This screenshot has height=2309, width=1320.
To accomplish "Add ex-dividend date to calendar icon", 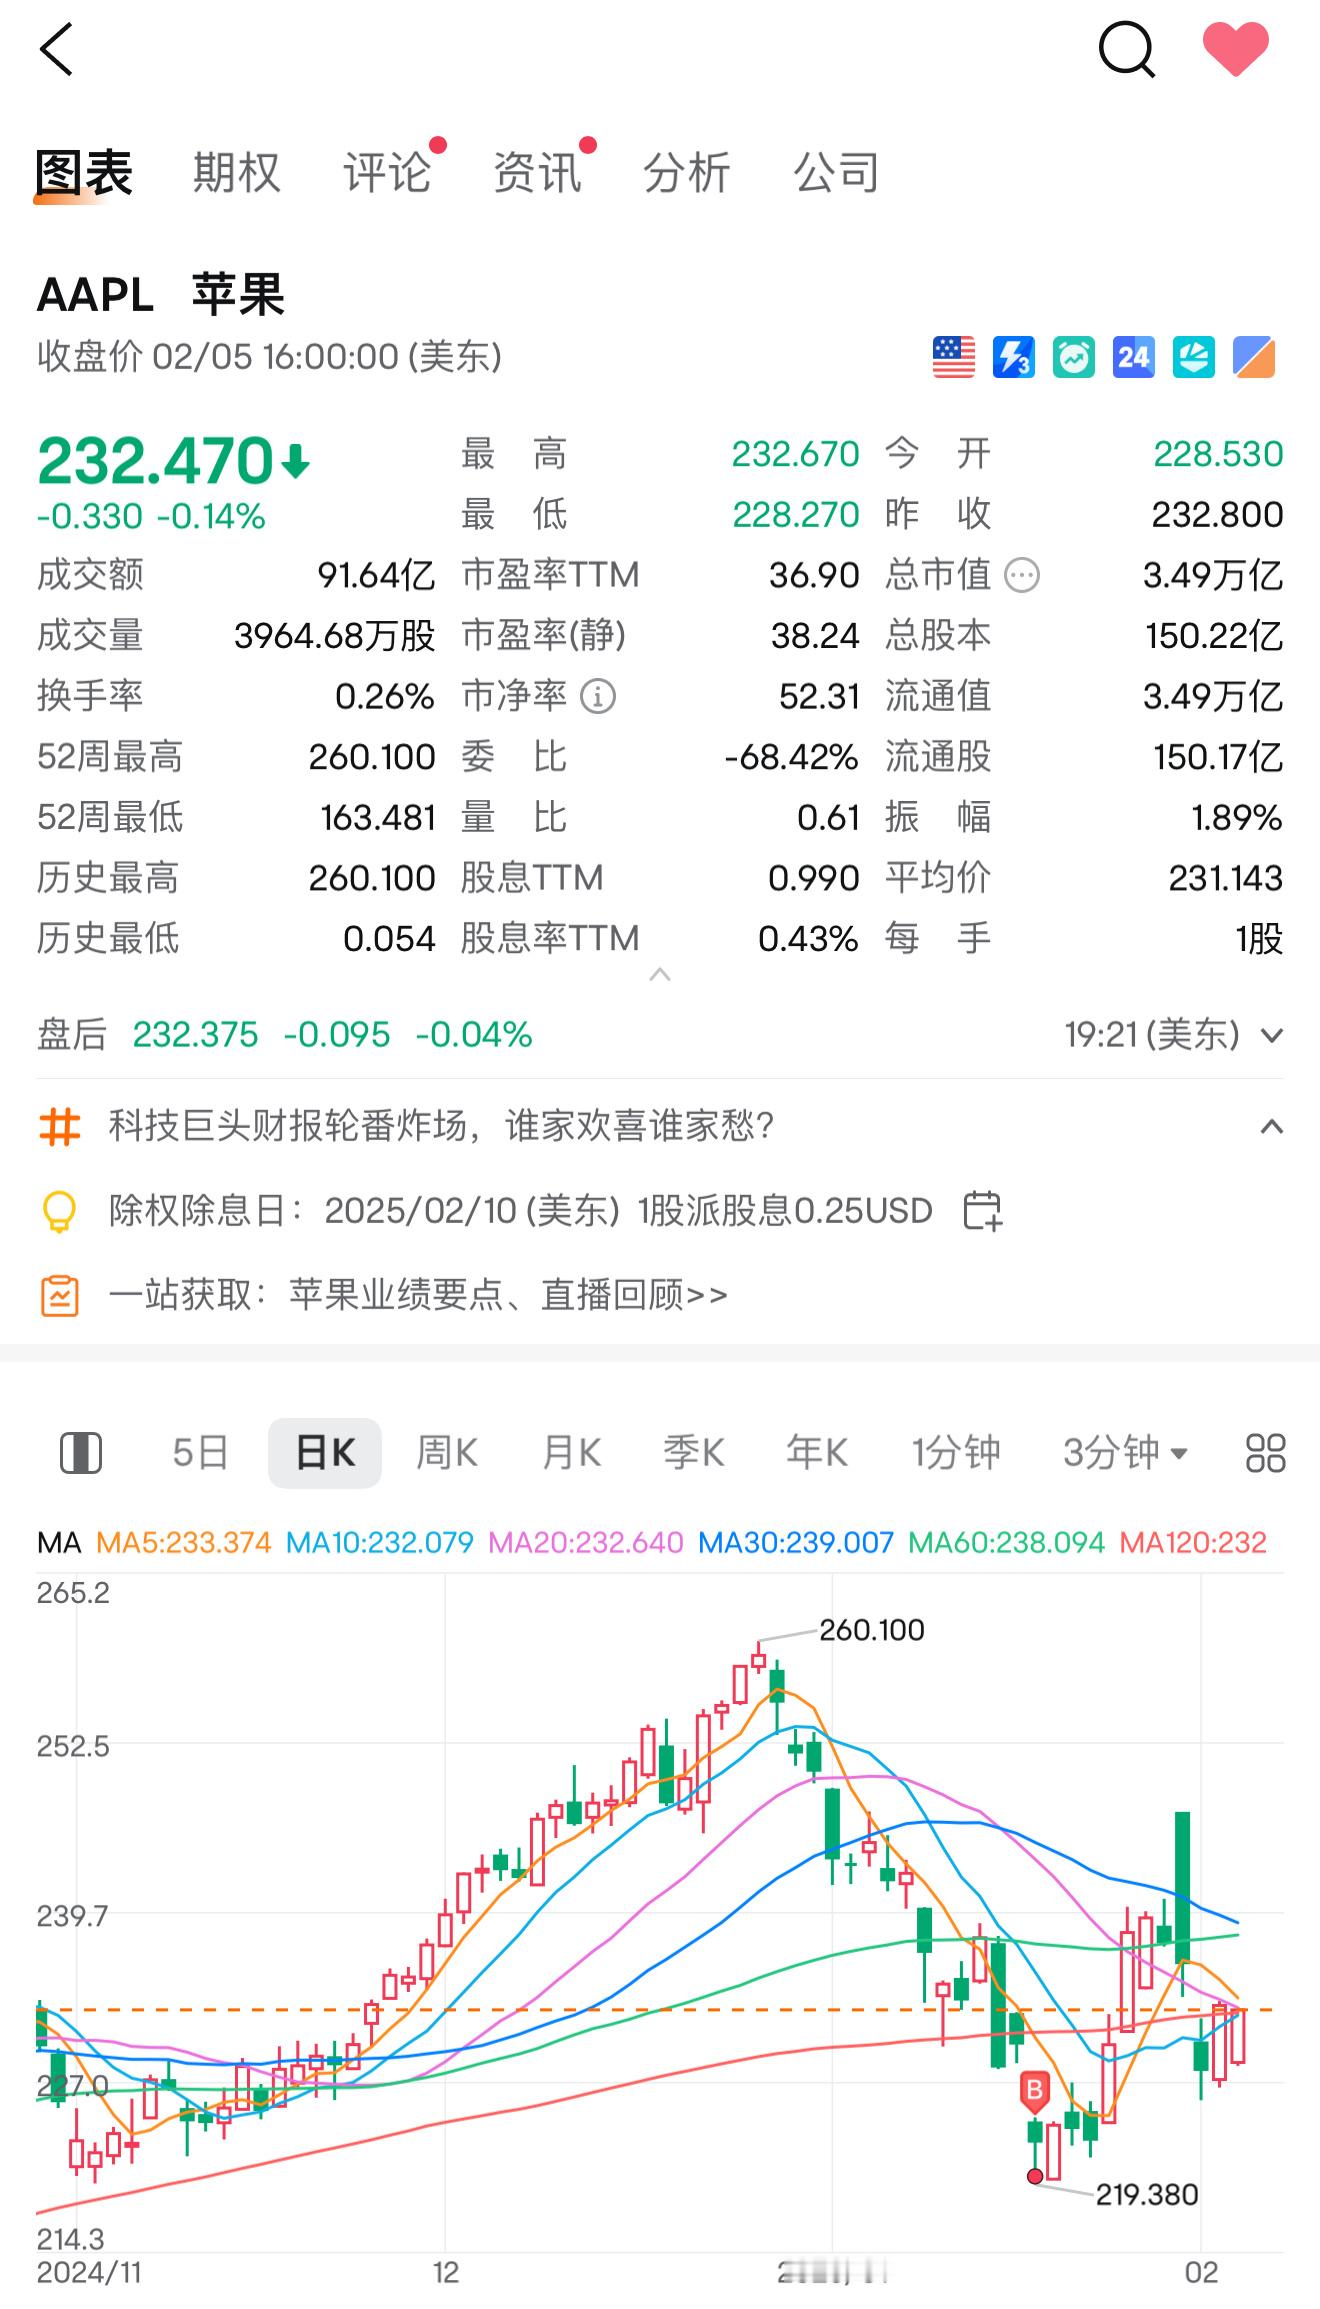I will coord(982,1211).
